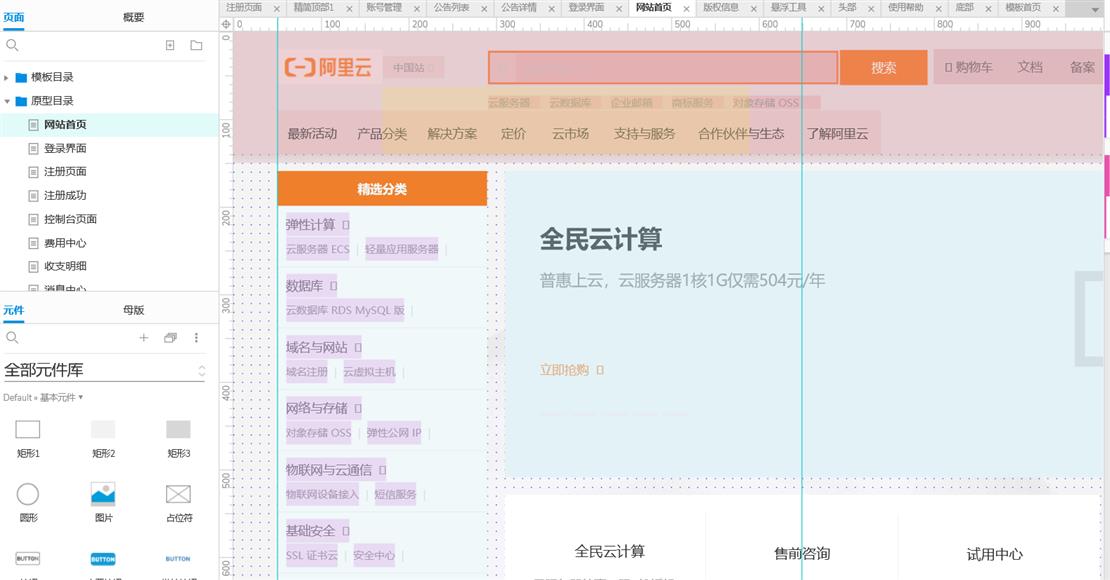Switch to the 元件 panel tab

coord(13,310)
